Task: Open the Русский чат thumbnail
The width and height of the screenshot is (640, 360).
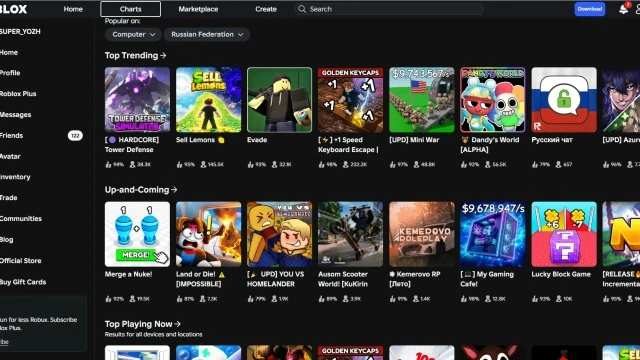Action: [x=564, y=100]
